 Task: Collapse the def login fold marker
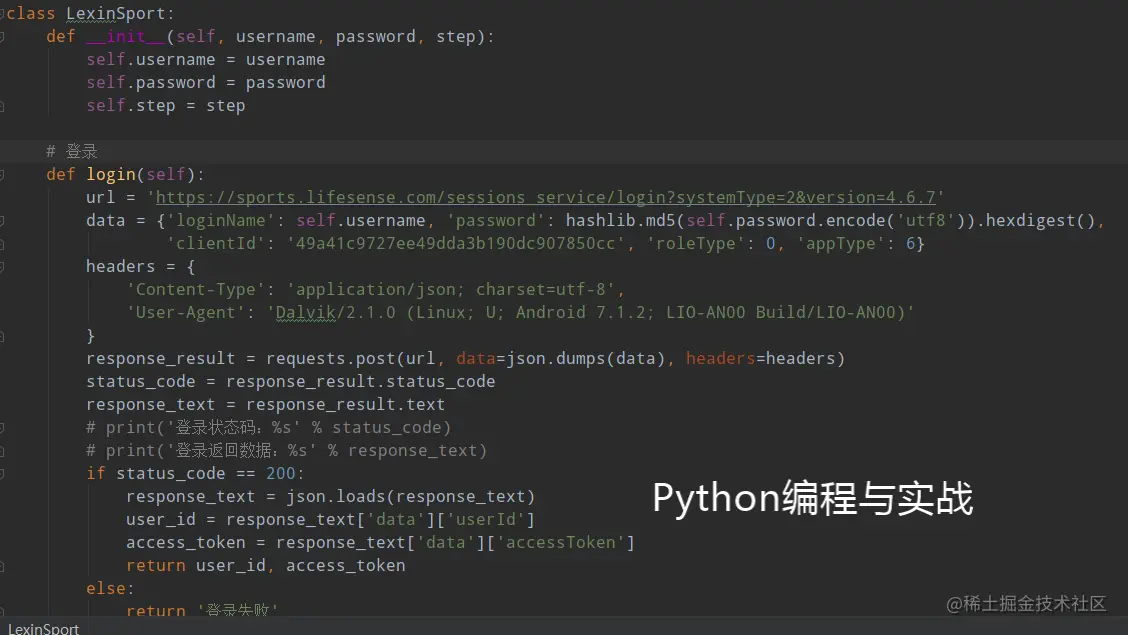(2, 175)
